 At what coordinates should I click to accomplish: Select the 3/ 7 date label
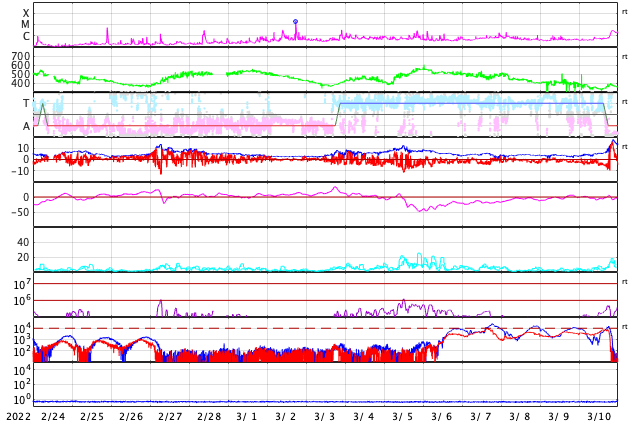[x=481, y=417]
